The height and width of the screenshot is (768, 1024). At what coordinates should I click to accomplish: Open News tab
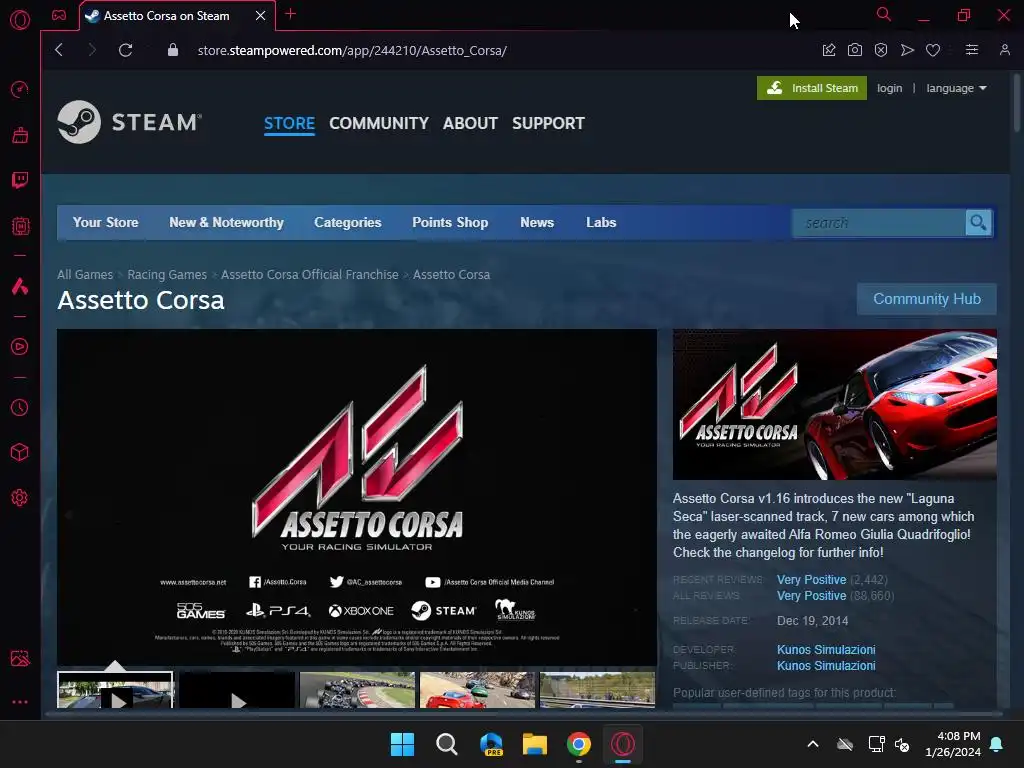point(537,223)
